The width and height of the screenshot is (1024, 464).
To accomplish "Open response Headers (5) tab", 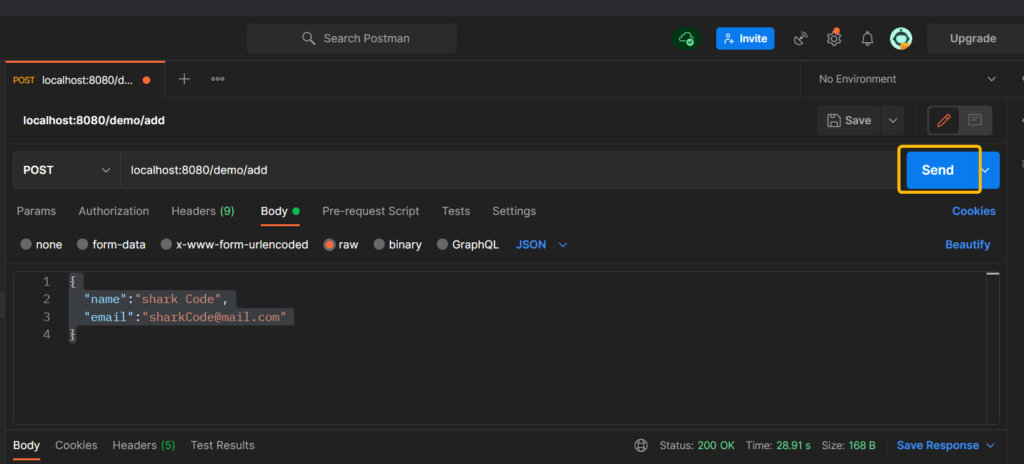I will click(x=144, y=446).
